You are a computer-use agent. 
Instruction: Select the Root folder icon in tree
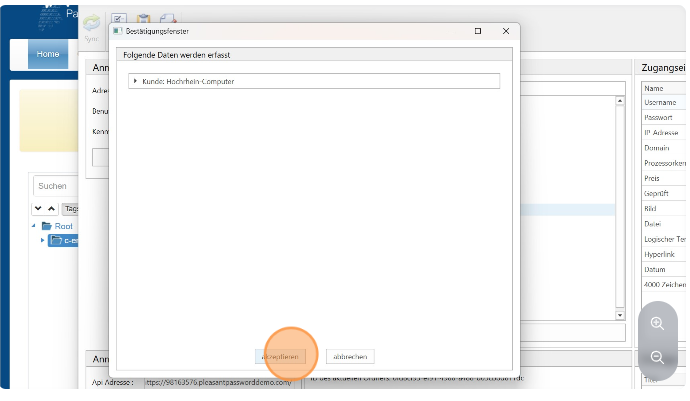point(46,226)
